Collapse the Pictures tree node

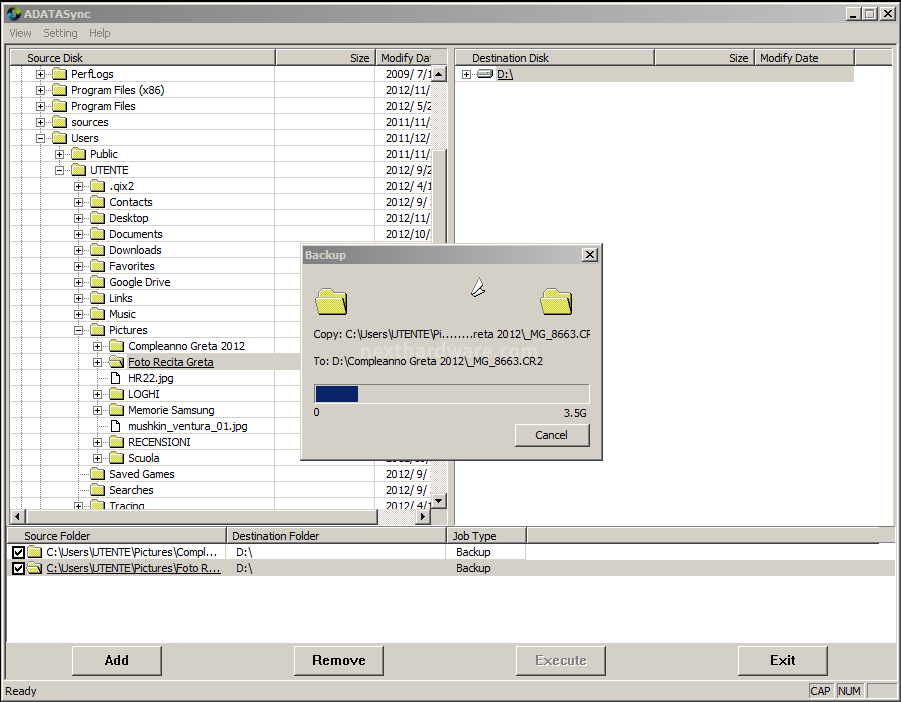pyautogui.click(x=79, y=330)
